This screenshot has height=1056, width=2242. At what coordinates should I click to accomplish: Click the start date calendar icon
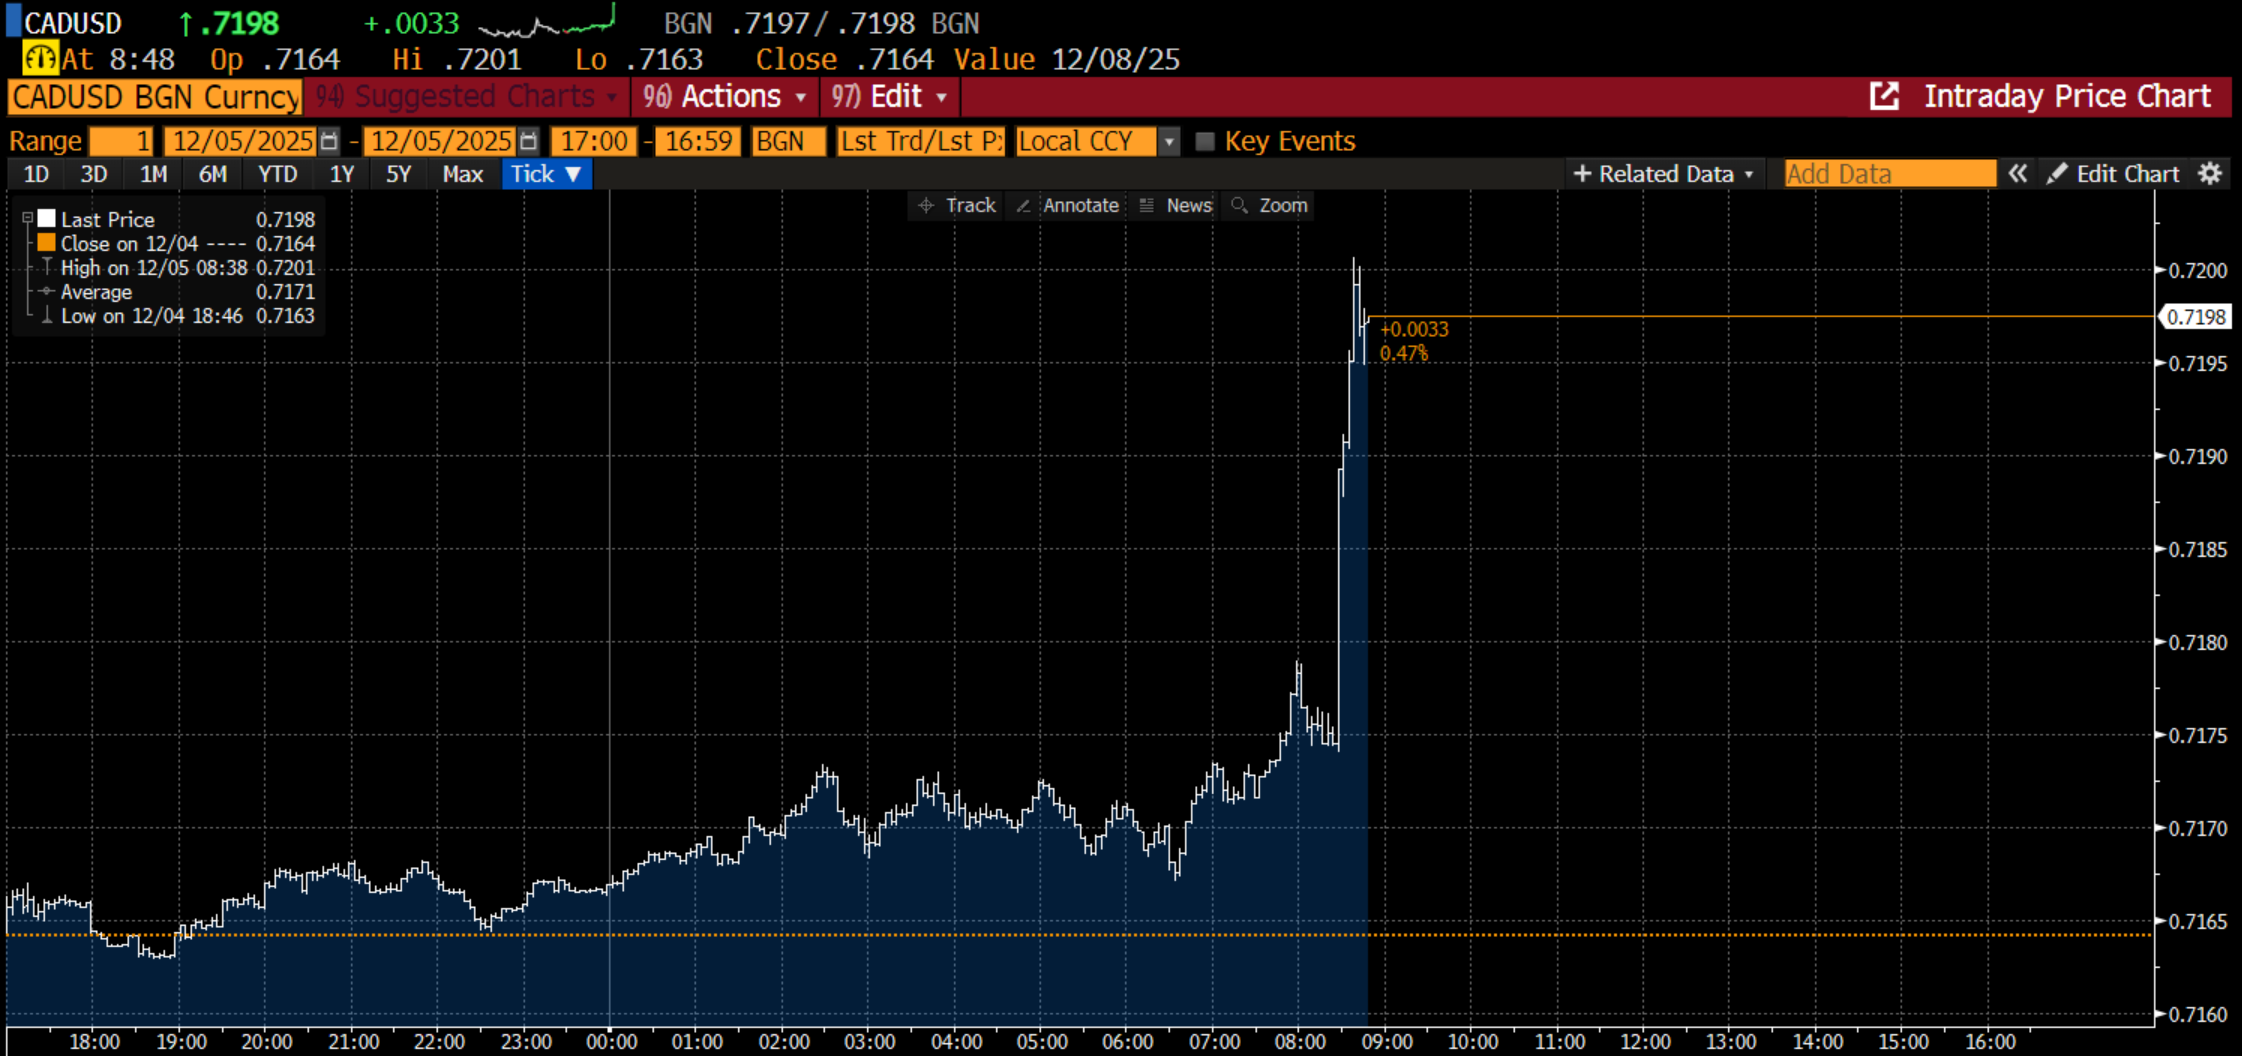point(329,141)
